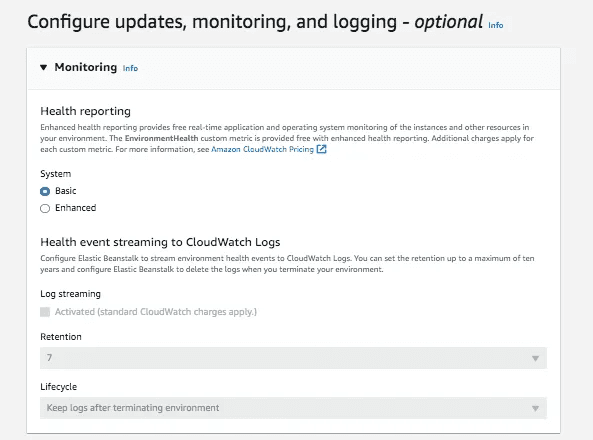Collapse the Monitoring section triangle

tap(43, 68)
